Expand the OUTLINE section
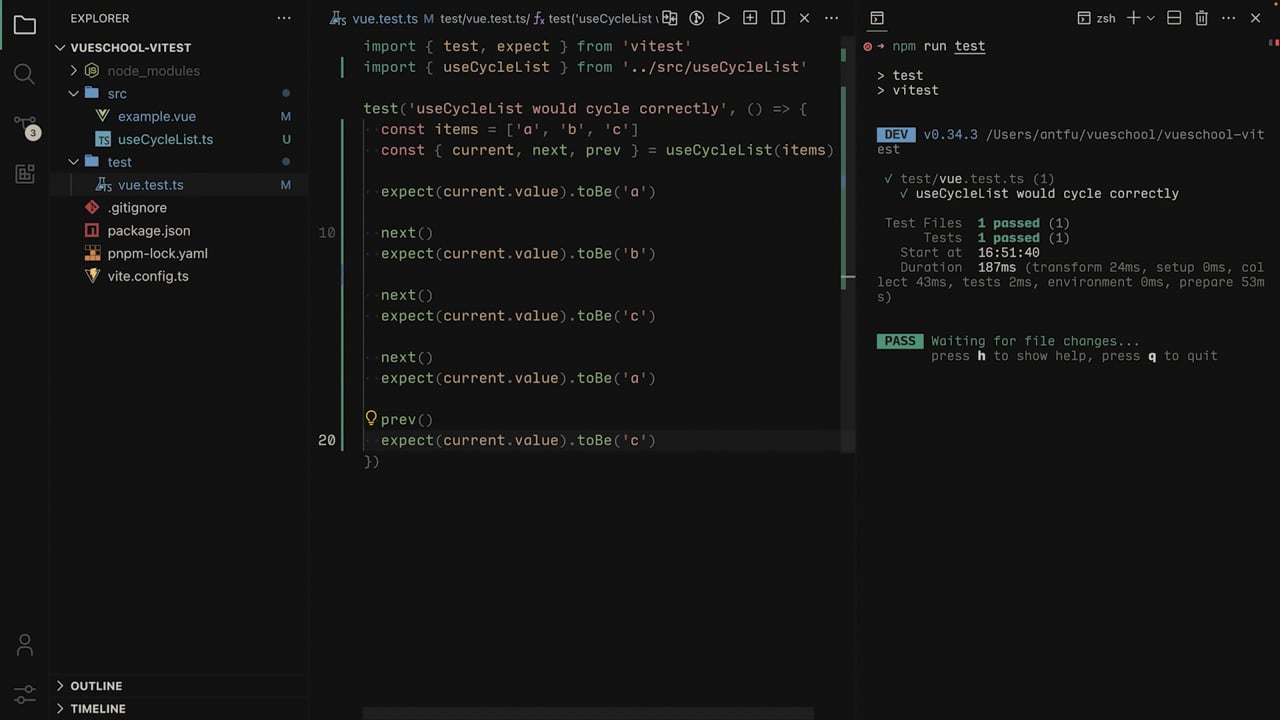 point(60,685)
